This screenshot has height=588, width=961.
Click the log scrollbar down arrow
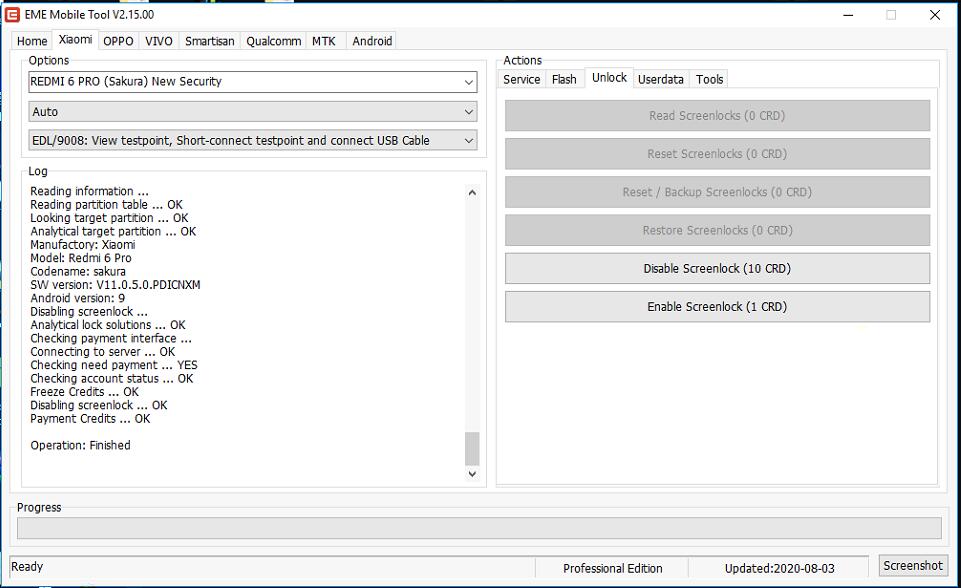click(472, 474)
